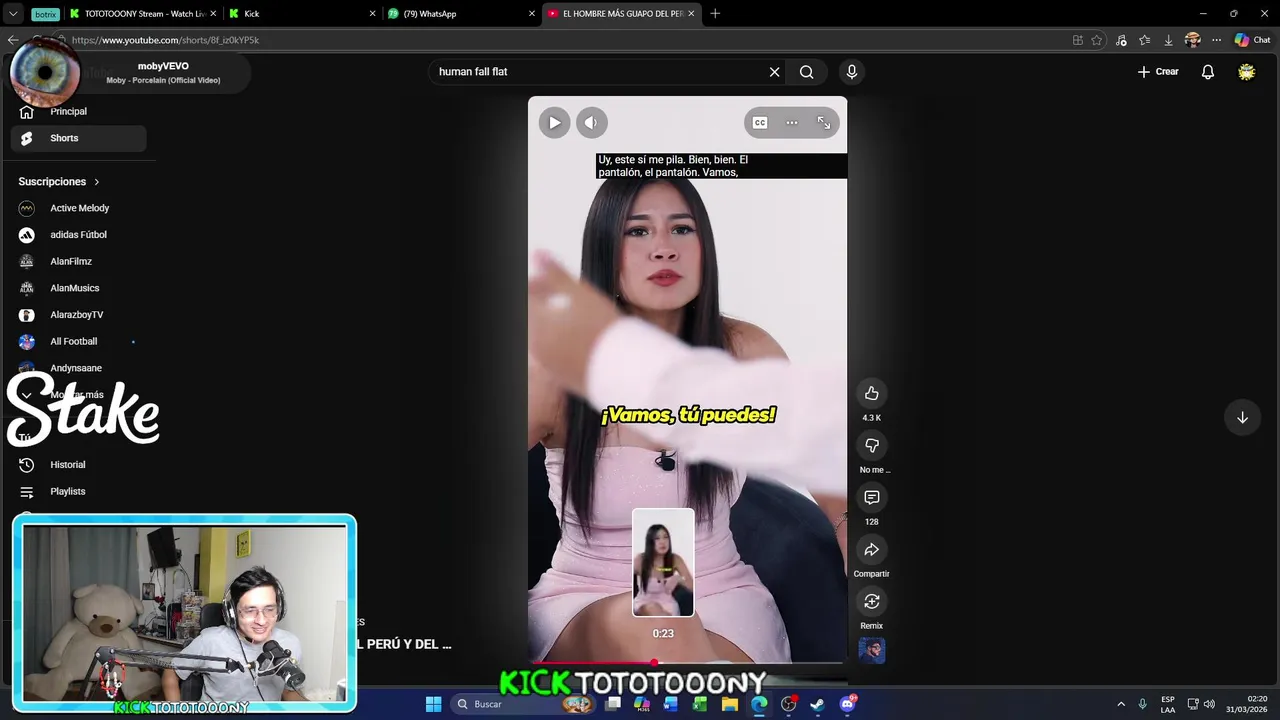Click the play button on the Short
1280x720 pixels.
pos(554,123)
